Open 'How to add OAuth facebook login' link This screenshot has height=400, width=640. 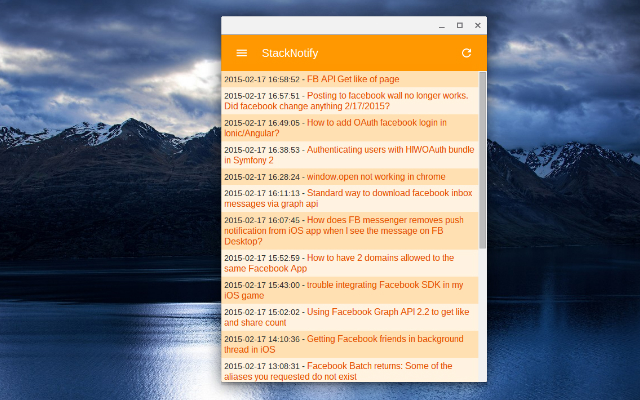pyautogui.click(x=335, y=128)
